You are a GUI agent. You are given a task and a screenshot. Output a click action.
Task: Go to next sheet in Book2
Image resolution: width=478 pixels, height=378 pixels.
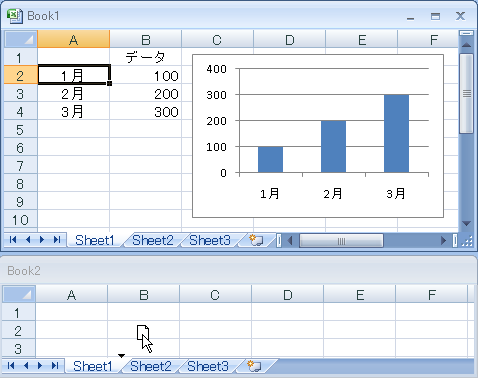click(x=40, y=366)
